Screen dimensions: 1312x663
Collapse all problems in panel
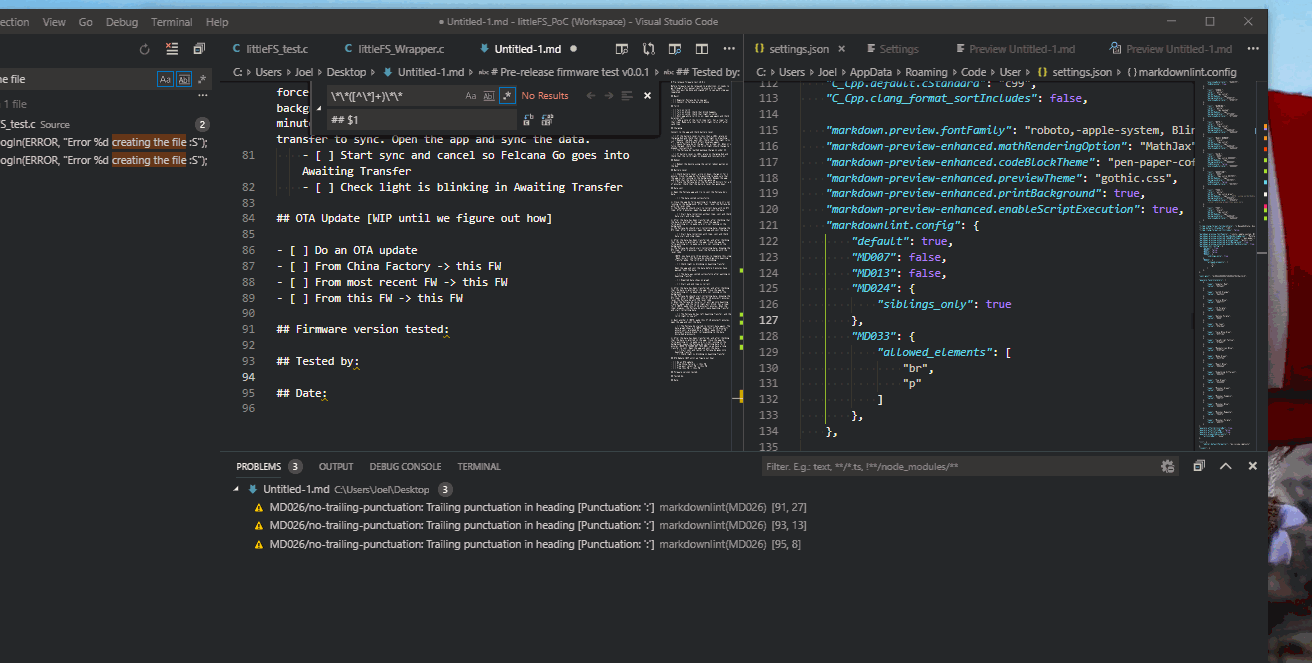(x=1199, y=467)
